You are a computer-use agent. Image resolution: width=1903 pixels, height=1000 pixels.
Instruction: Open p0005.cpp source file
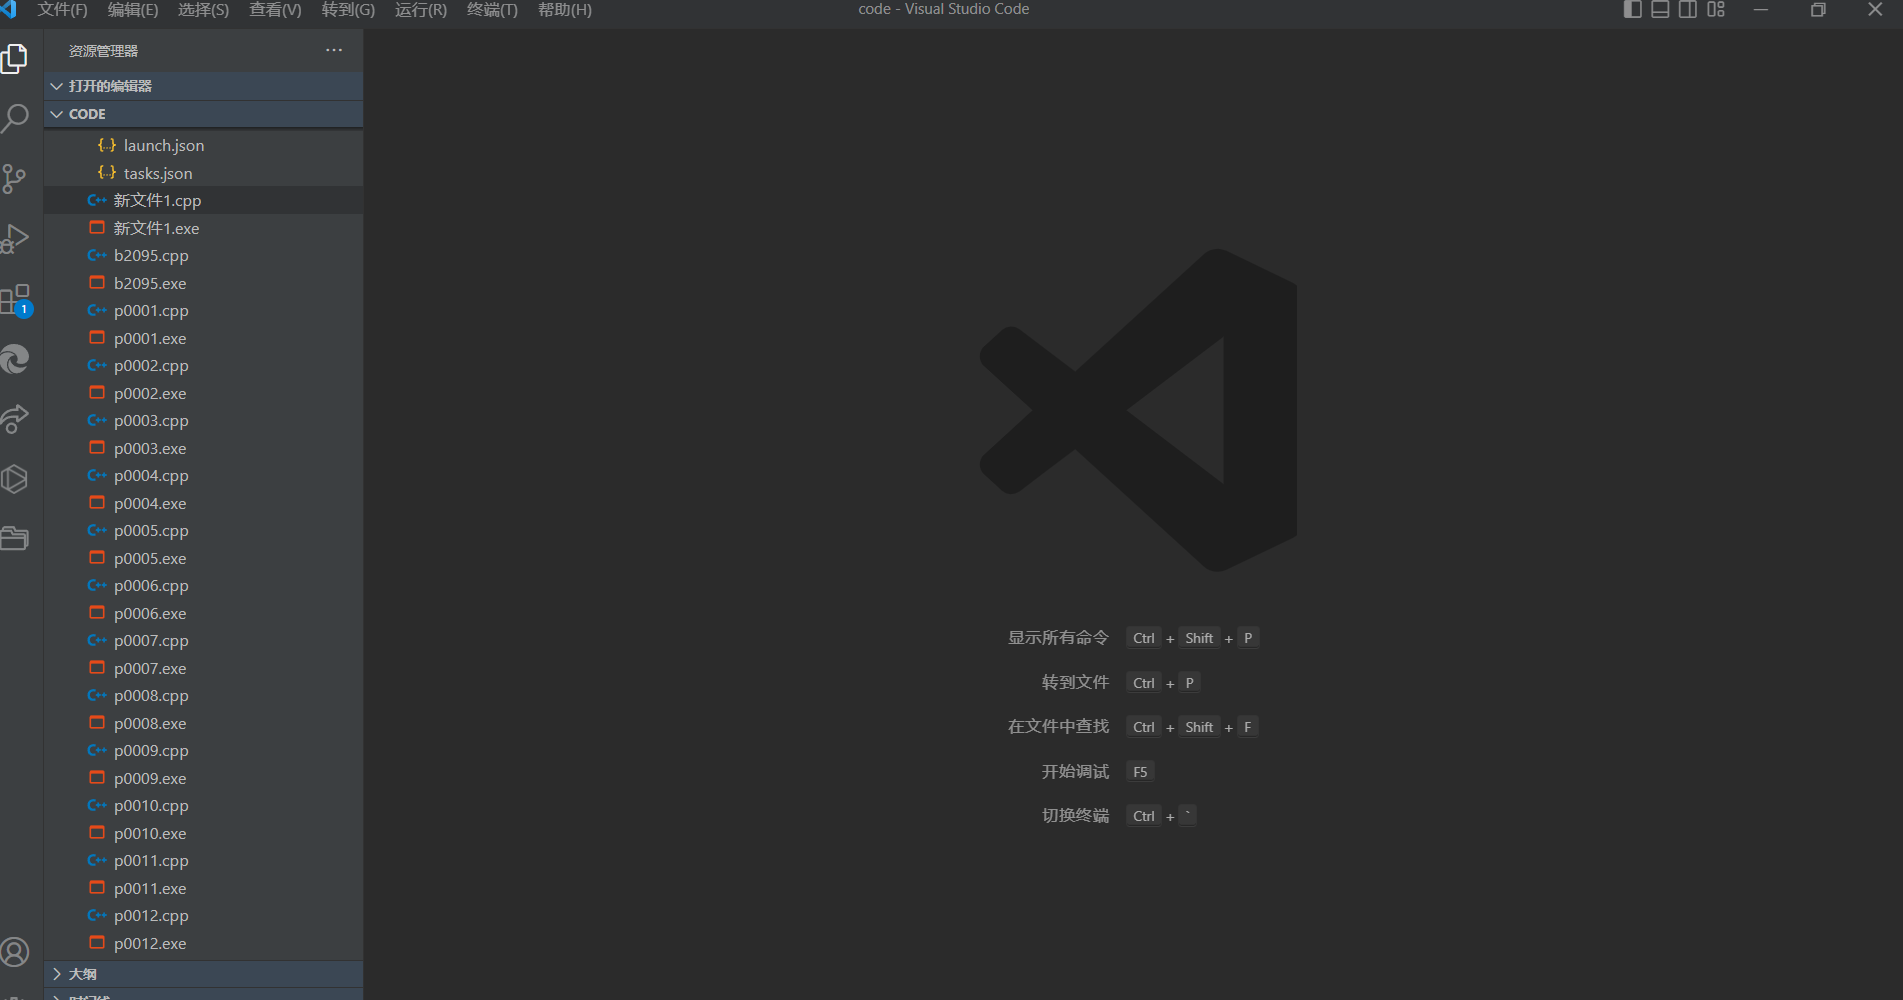[204, 530]
